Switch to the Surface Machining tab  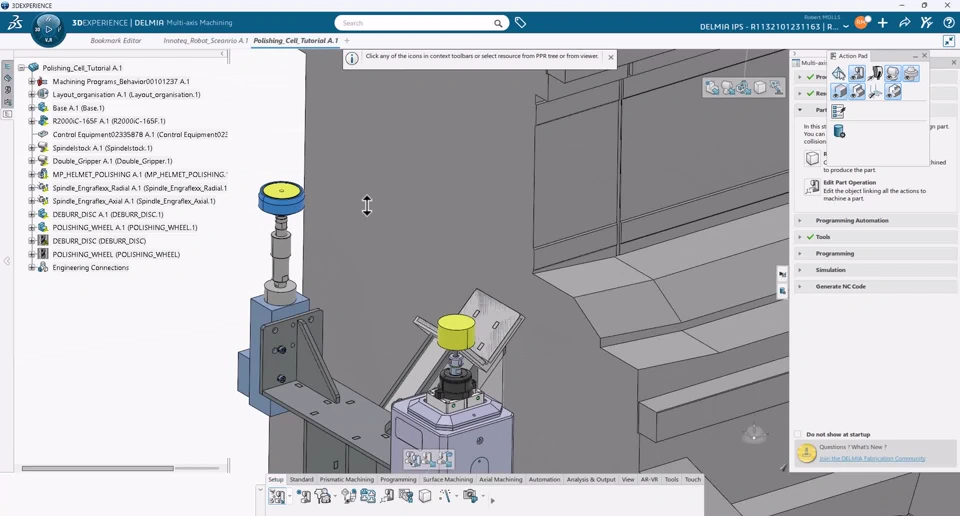coord(448,479)
